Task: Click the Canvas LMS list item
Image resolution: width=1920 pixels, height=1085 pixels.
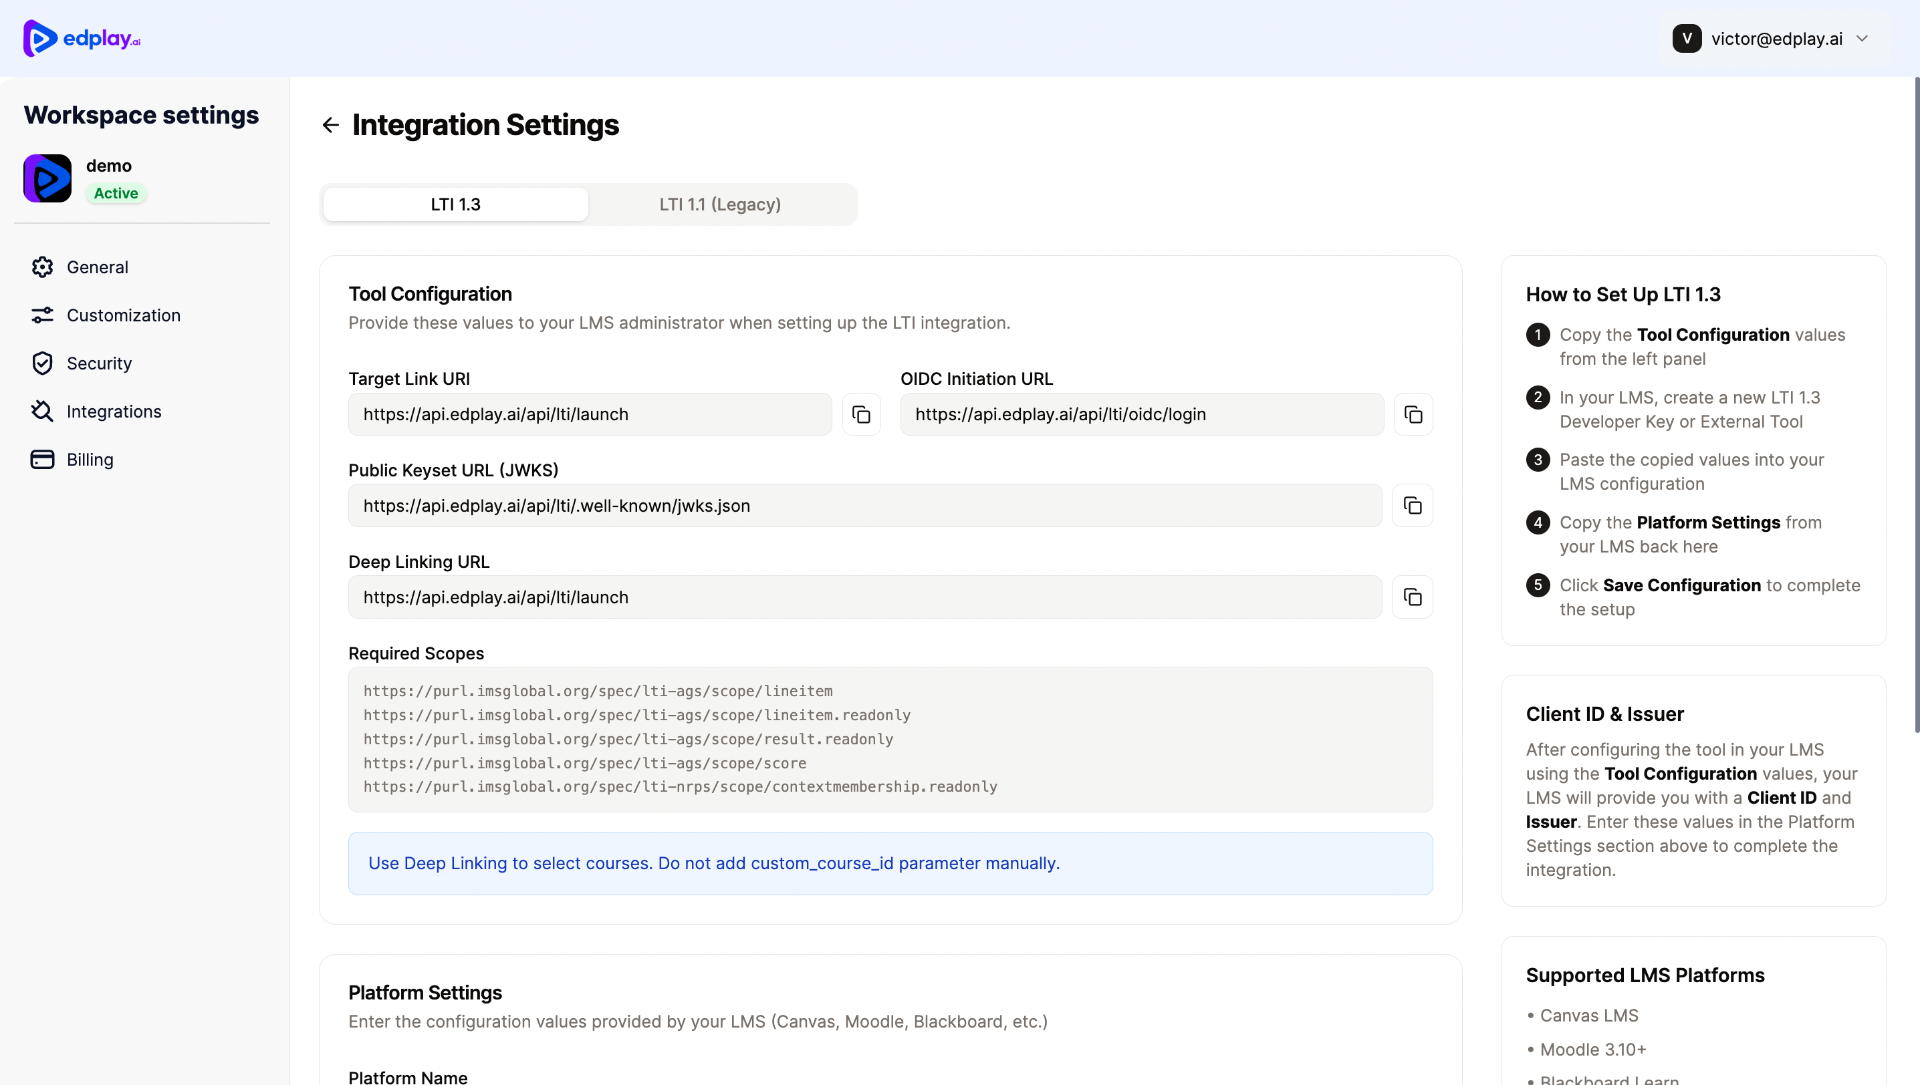Action: point(1589,1015)
